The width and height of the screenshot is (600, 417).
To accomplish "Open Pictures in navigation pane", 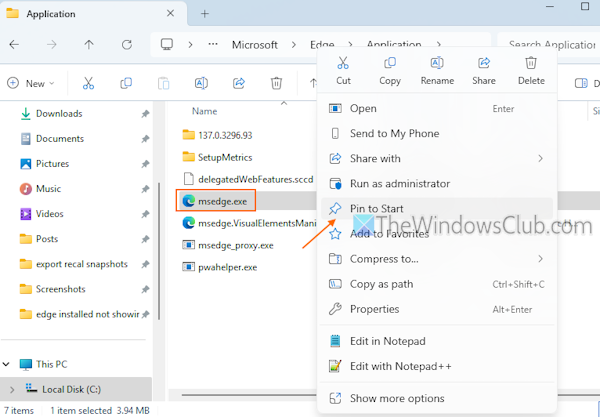I will 52,164.
